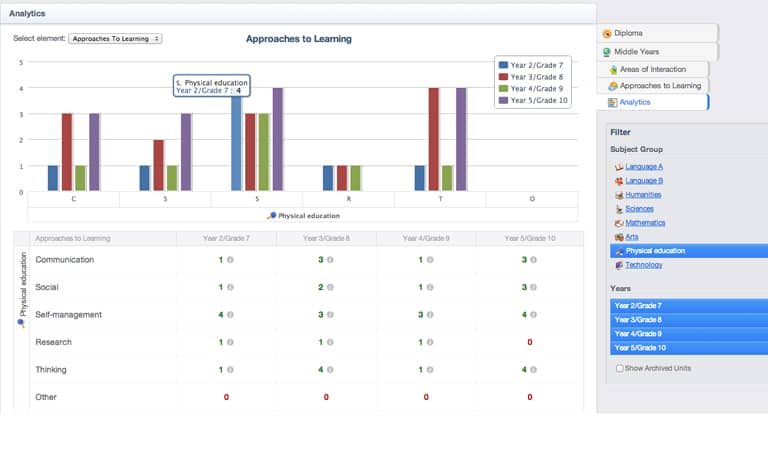This screenshot has width=768, height=461.
Task: Click the Middle Years globe icon
Action: click(607, 52)
